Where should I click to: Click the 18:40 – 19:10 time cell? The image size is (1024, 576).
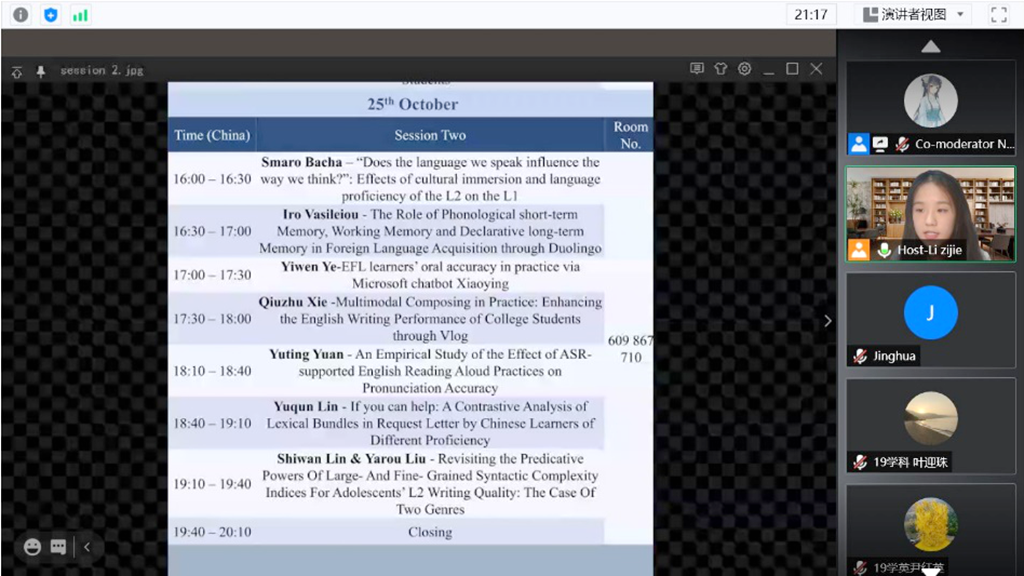[212, 423]
